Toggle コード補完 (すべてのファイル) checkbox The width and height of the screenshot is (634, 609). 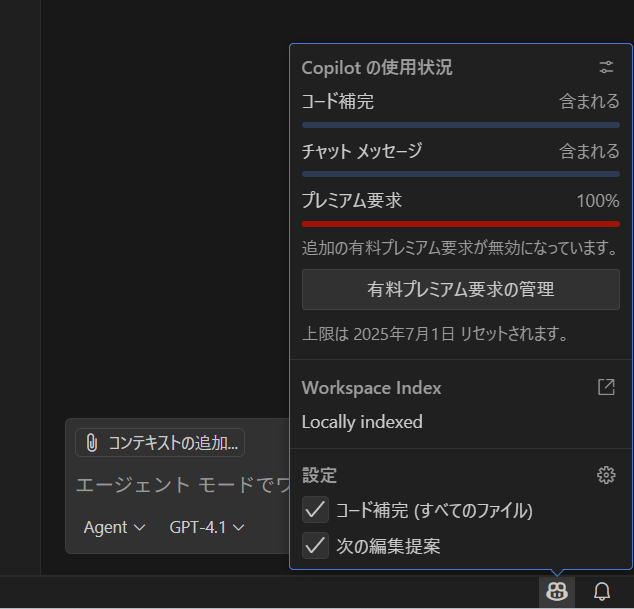[x=315, y=510]
